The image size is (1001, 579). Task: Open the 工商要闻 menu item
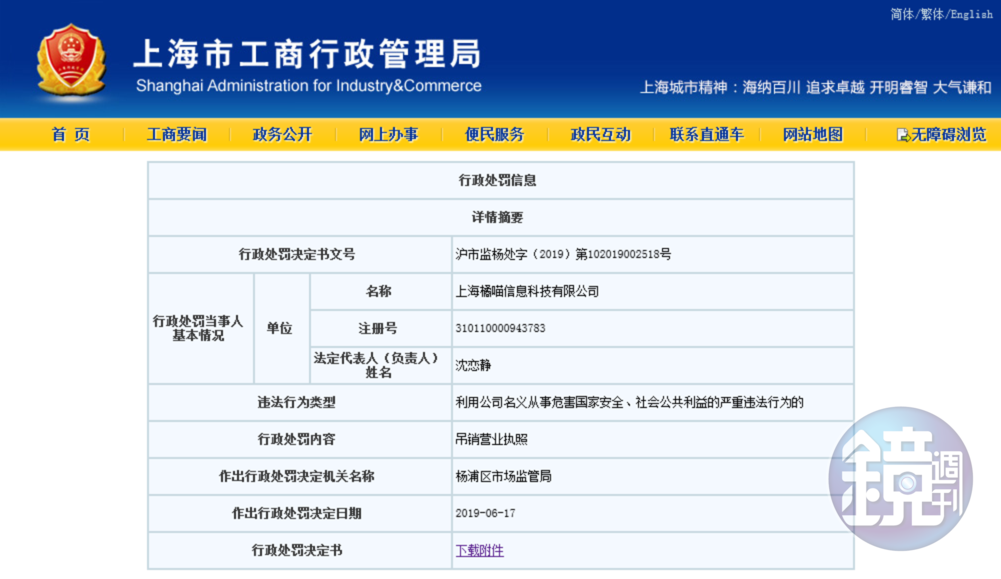177,135
